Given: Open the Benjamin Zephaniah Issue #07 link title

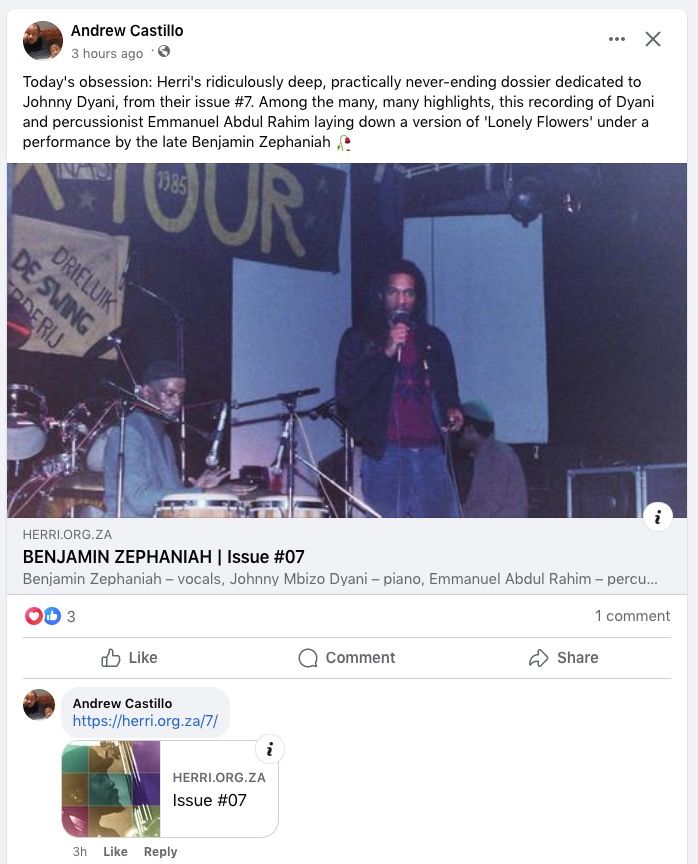Looking at the screenshot, I should click(x=164, y=557).
